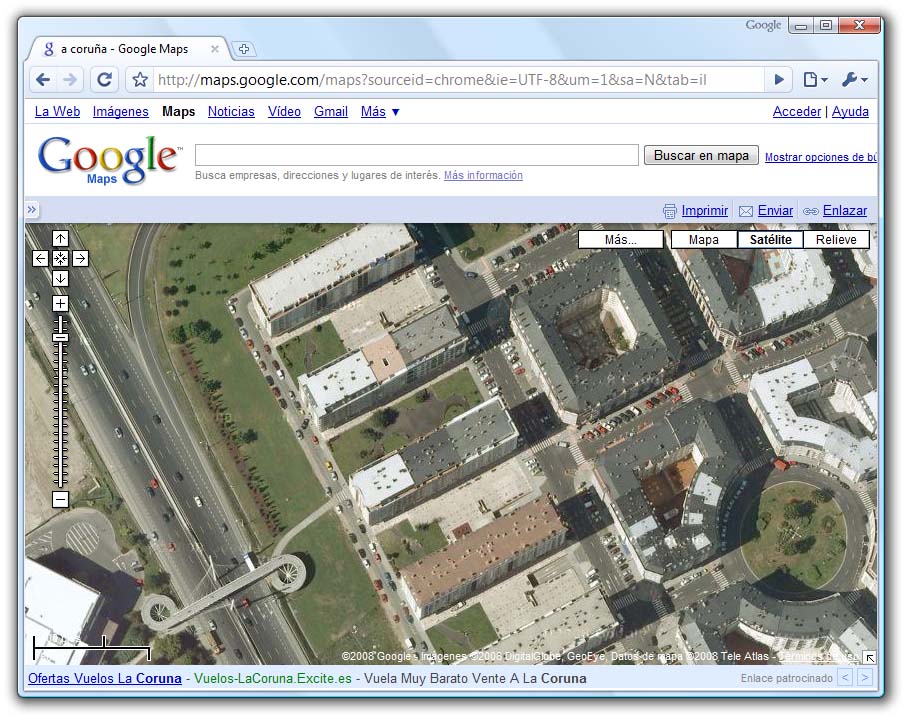Screen dimensions: 903x717
Task: Click the Vuelos-LaCoruna.Excite.es text
Action: pos(272,678)
